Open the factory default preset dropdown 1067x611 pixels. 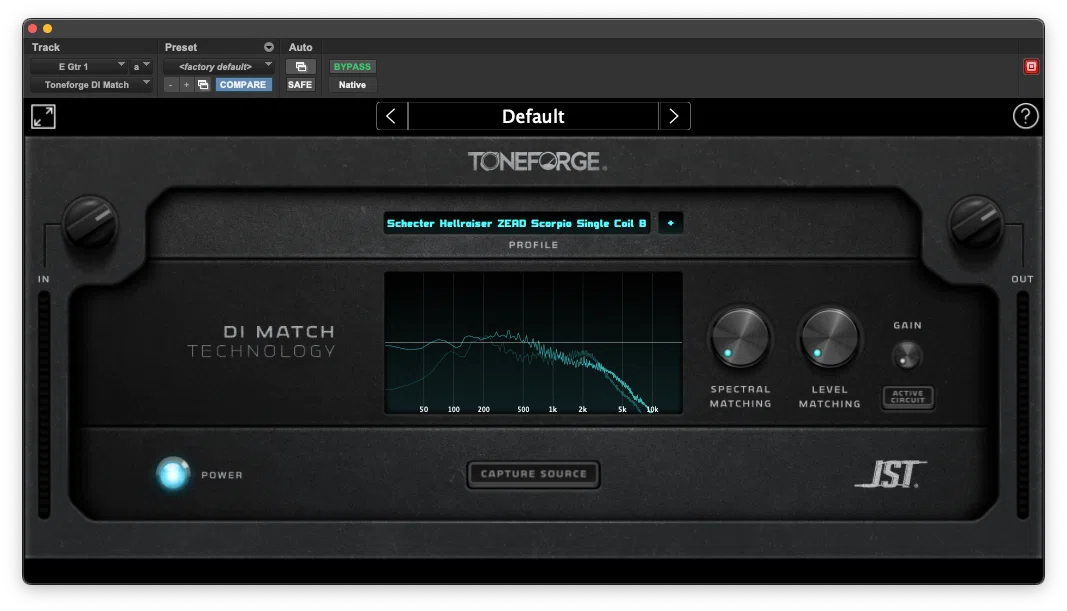(219, 67)
